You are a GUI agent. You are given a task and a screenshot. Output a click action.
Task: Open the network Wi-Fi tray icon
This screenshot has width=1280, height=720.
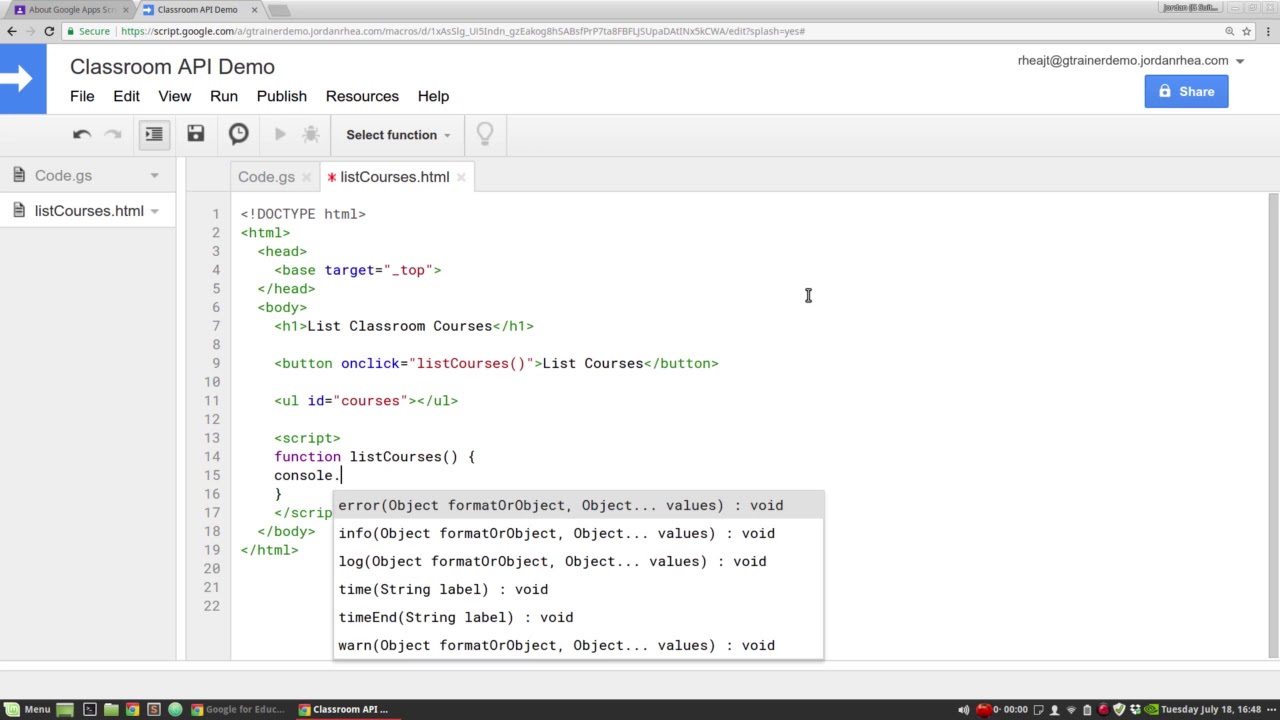[1071, 710]
